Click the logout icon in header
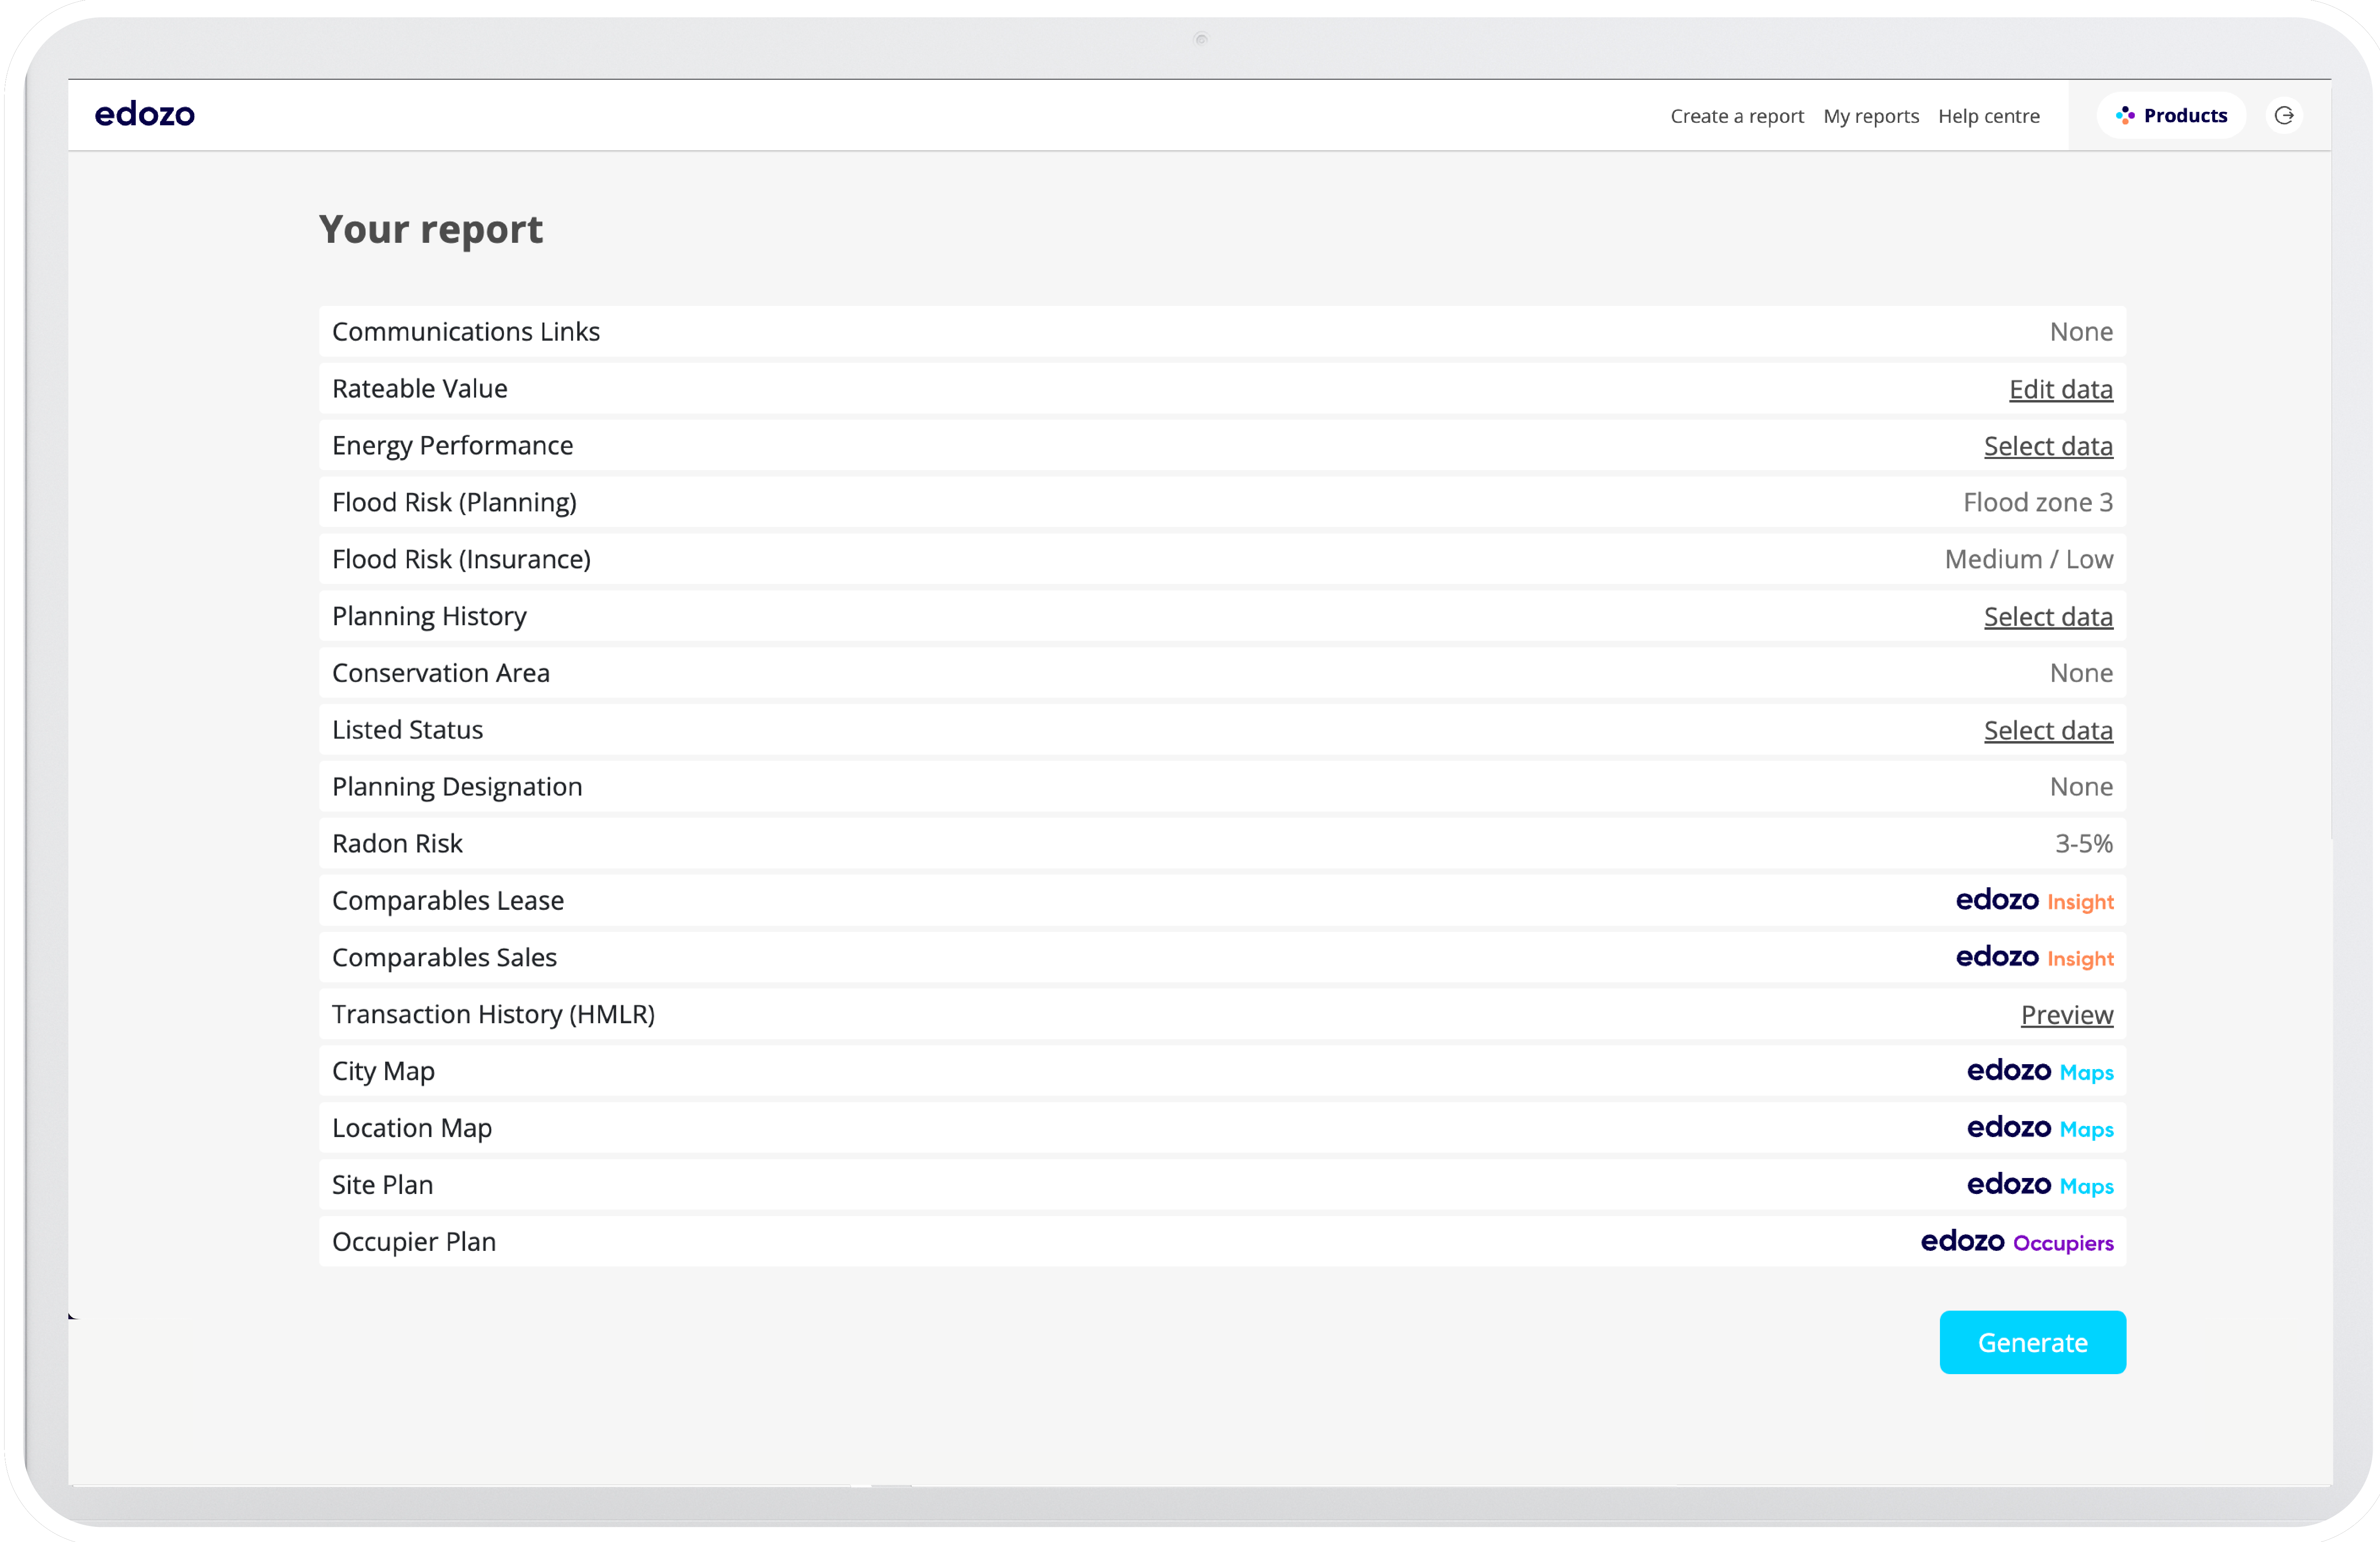2380x1542 pixels. [x=2284, y=116]
